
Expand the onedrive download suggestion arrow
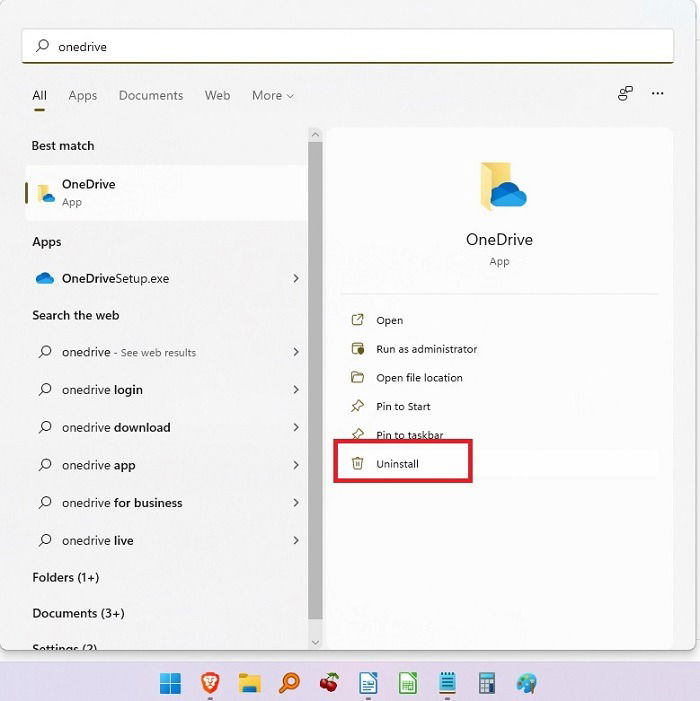tap(296, 427)
